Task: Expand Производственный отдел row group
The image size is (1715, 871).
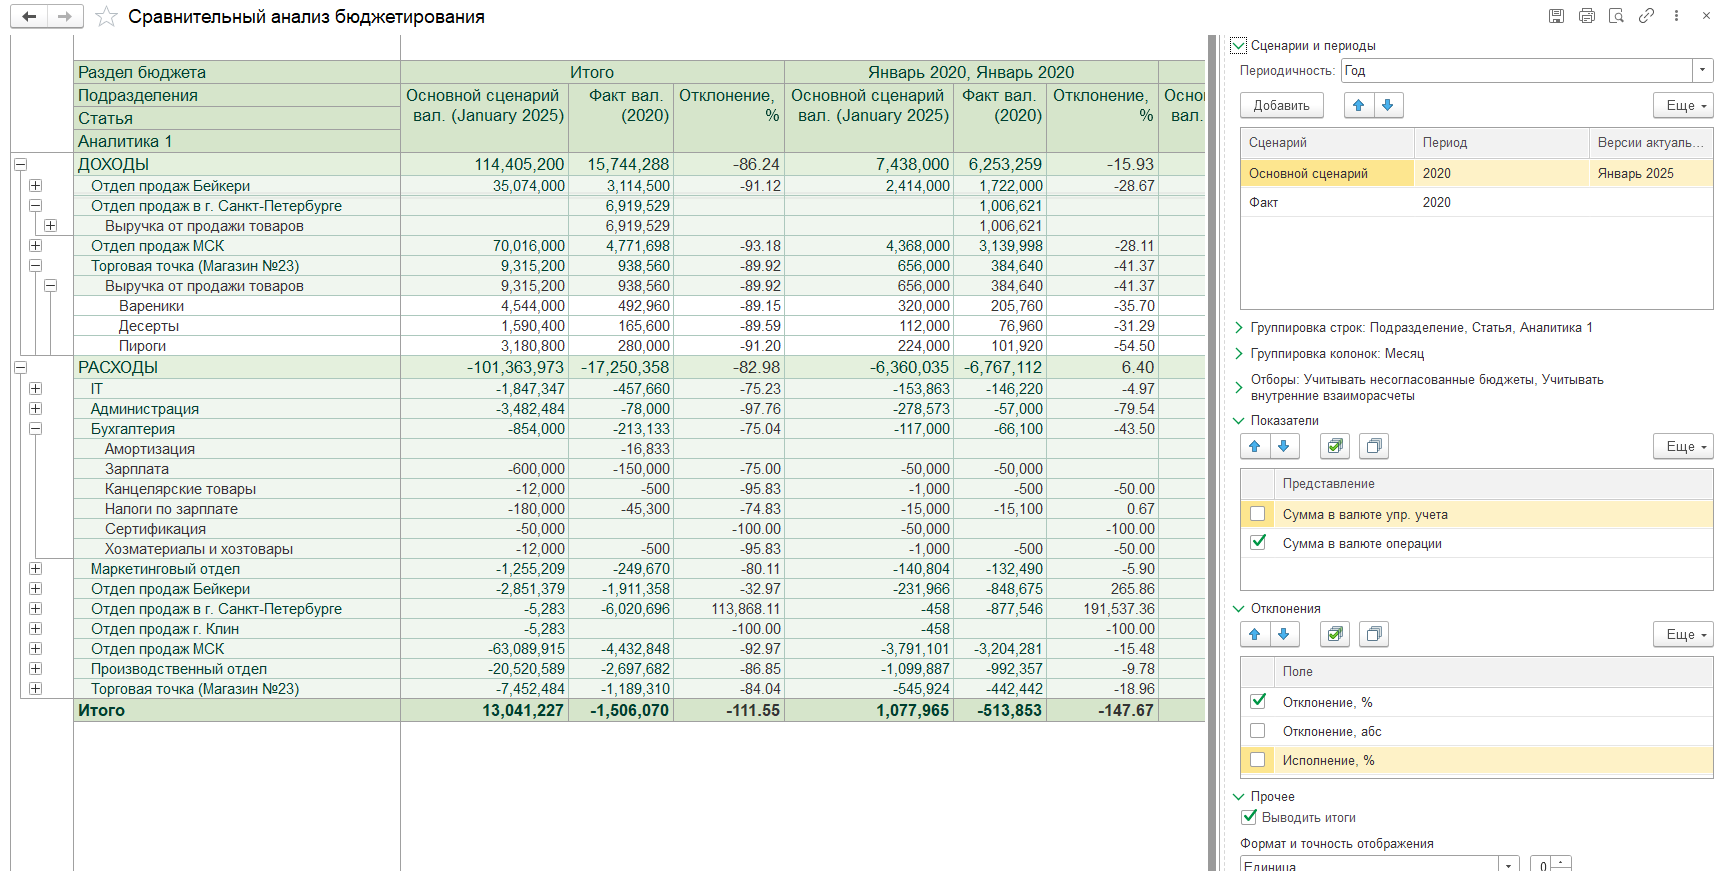Action: [35, 668]
